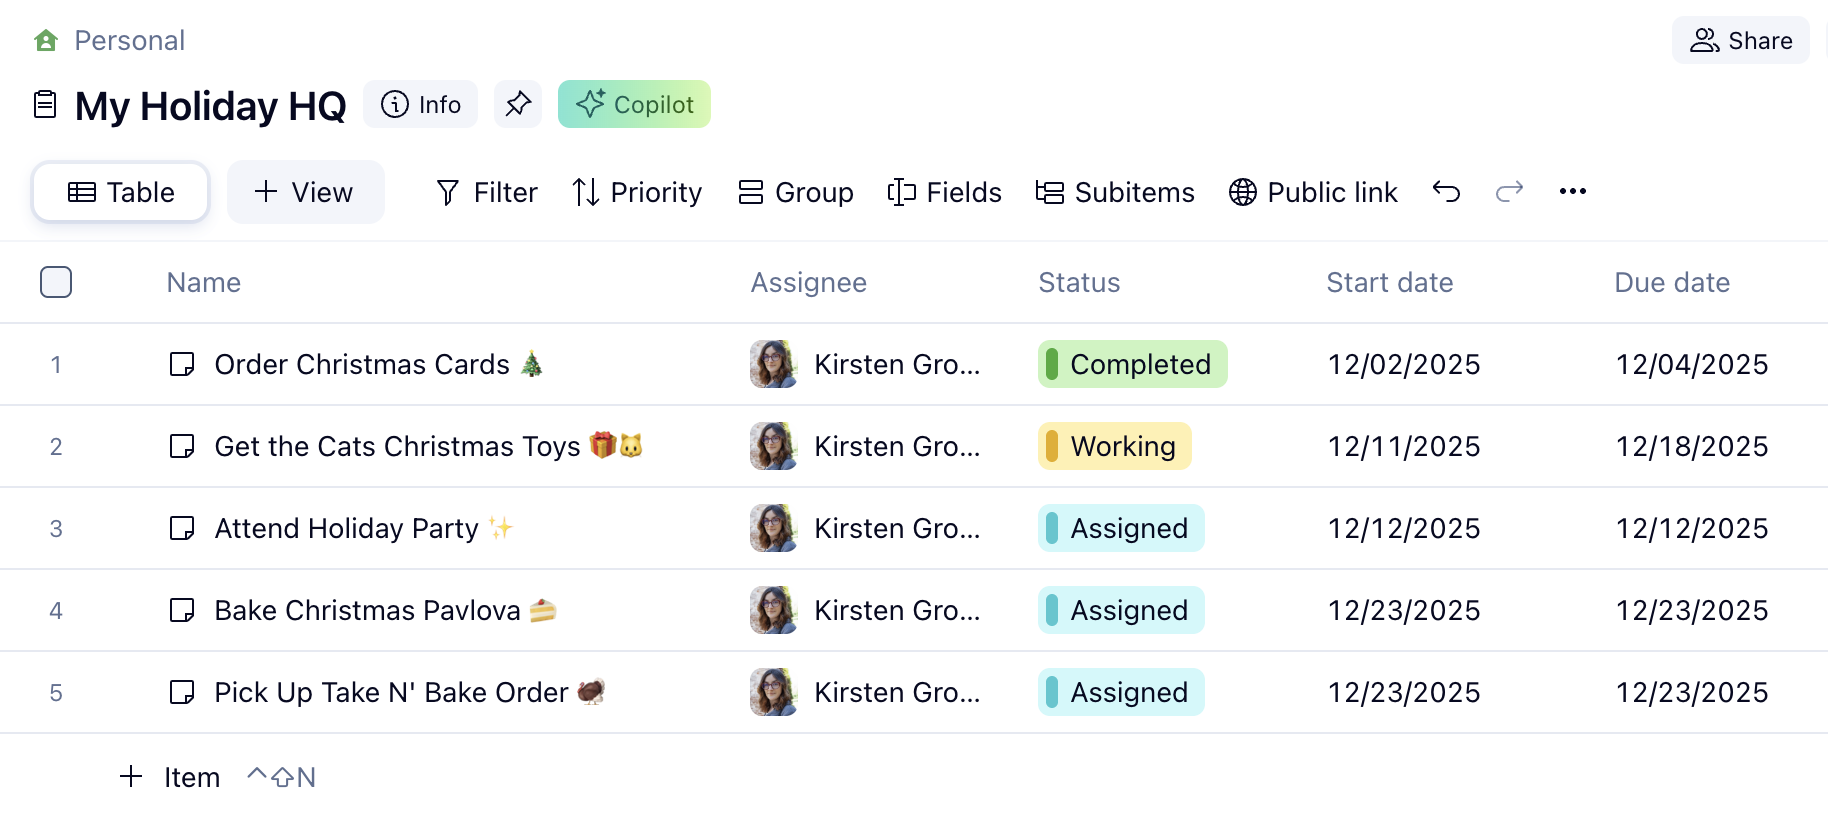Open note icon for Bake Christmas Pavlova
The height and width of the screenshot is (826, 1828).
pos(182,610)
